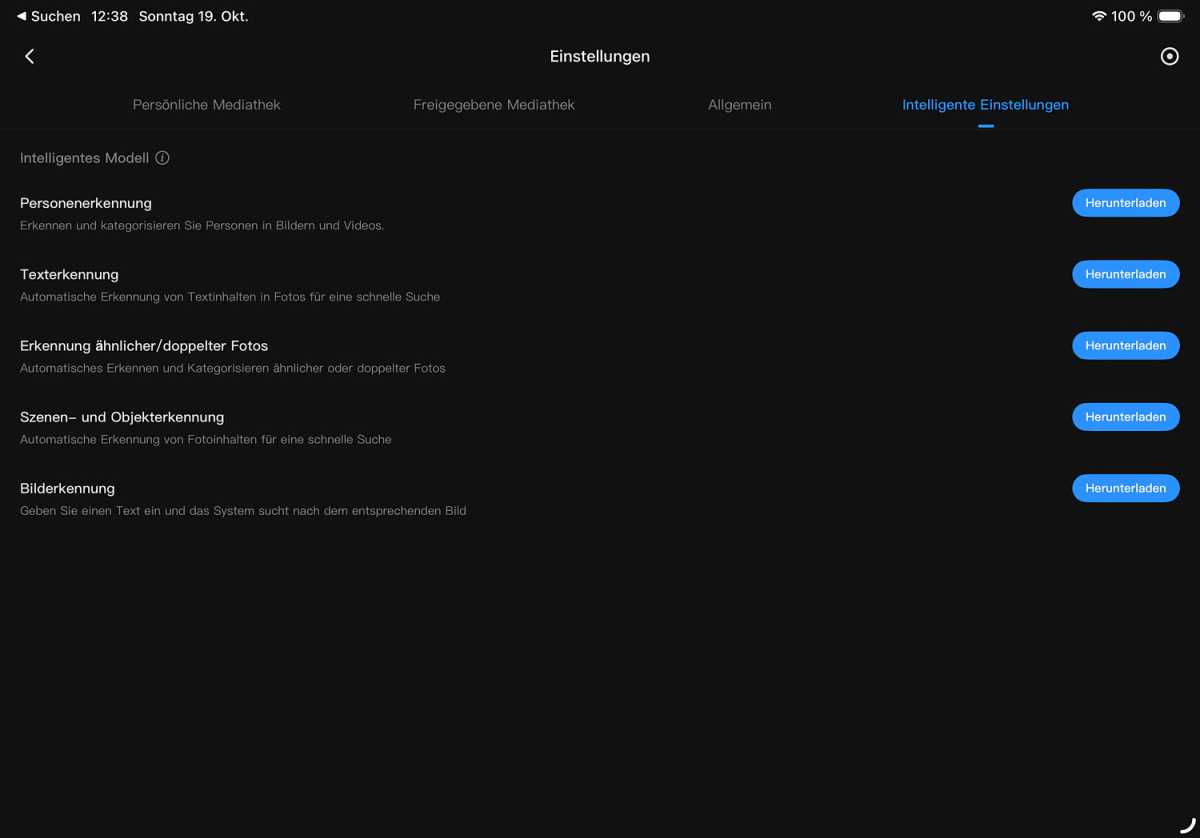Open the Freigegebene Mediathek tab
Screen dimensions: 1200x838
point(494,105)
